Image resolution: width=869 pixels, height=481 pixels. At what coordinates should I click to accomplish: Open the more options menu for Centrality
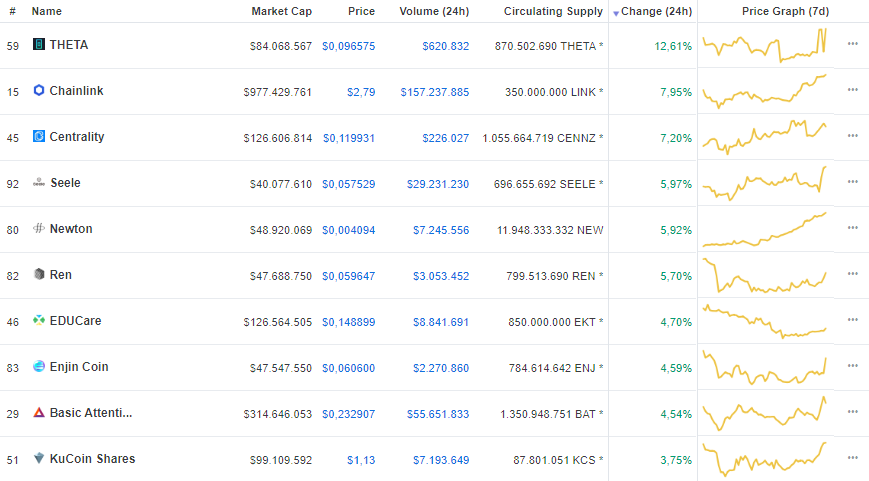(852, 136)
